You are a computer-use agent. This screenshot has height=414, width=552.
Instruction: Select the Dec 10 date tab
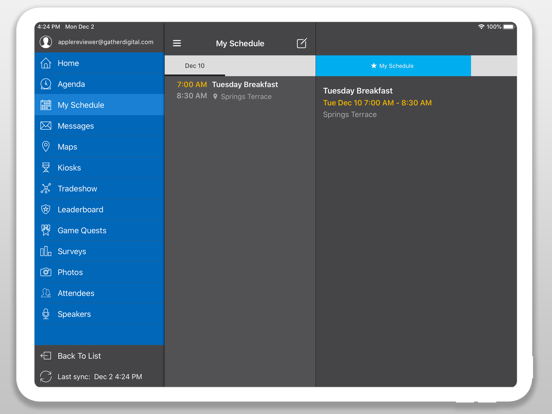coord(195,65)
